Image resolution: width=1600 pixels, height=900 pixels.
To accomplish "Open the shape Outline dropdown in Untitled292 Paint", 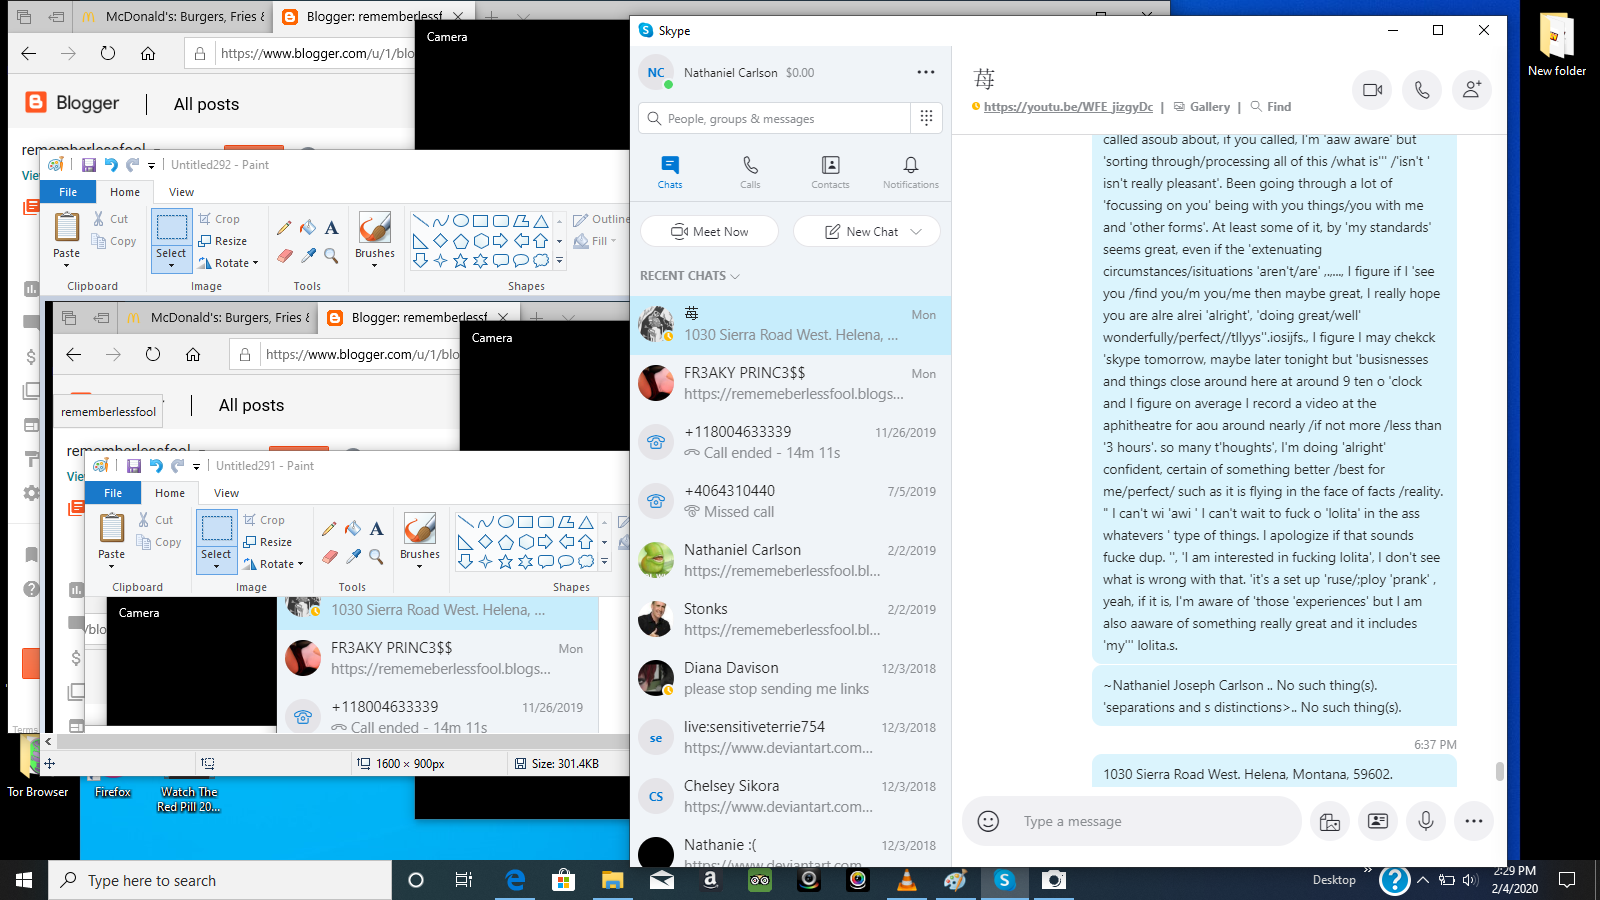I will pyautogui.click(x=601, y=219).
